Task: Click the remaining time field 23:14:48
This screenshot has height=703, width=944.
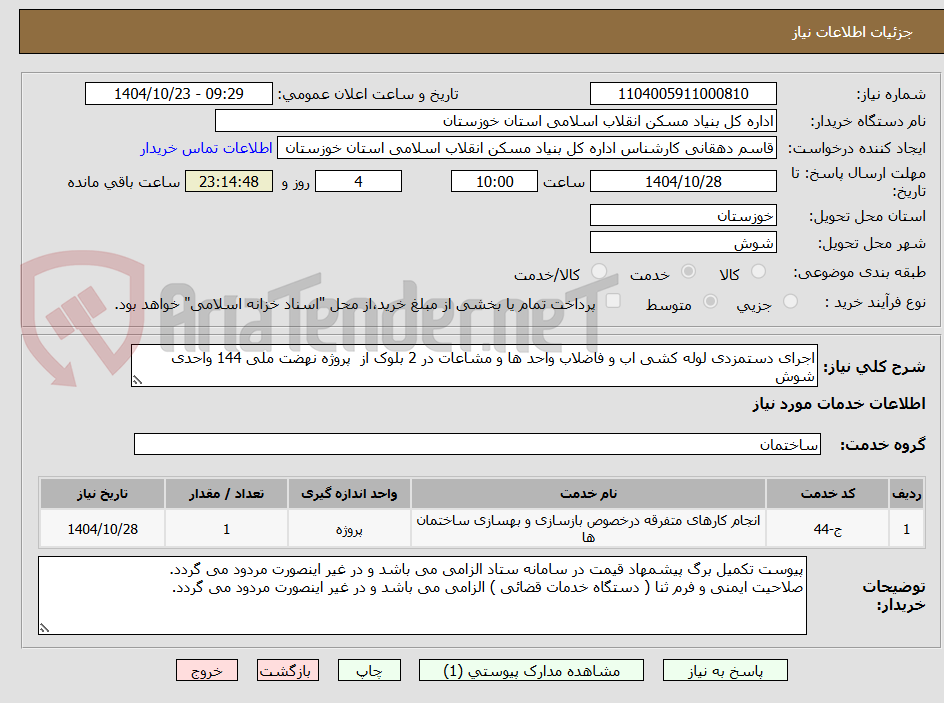Action: tap(229, 181)
